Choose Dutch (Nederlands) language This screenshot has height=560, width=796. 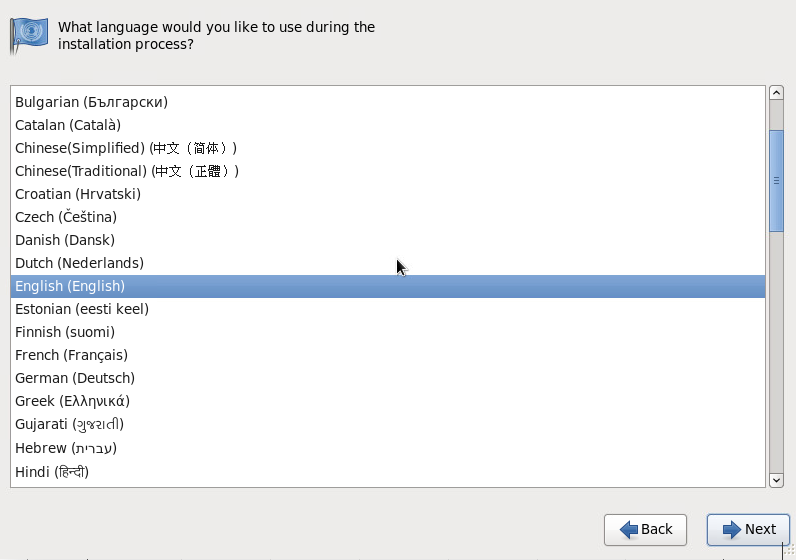click(x=388, y=263)
